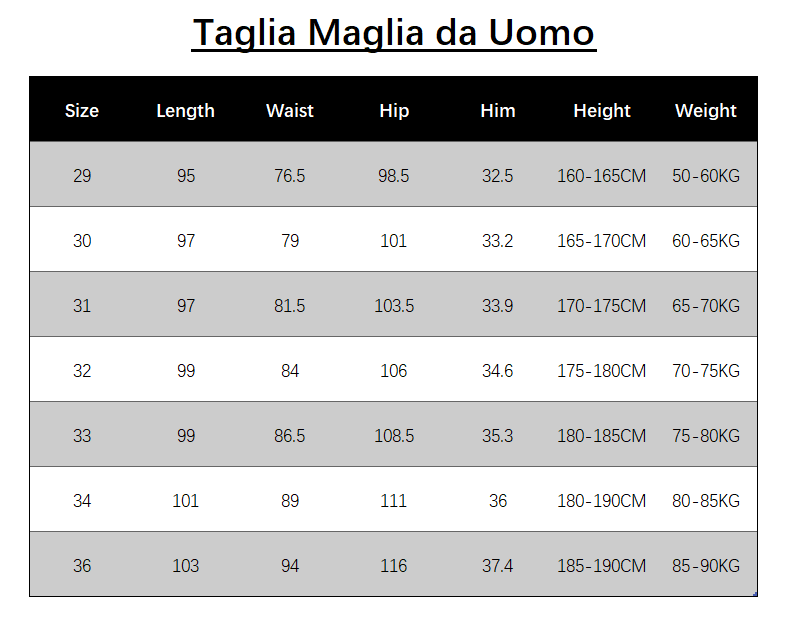The image size is (787, 620).
Task: Click waist value 76.5
Action: click(290, 176)
